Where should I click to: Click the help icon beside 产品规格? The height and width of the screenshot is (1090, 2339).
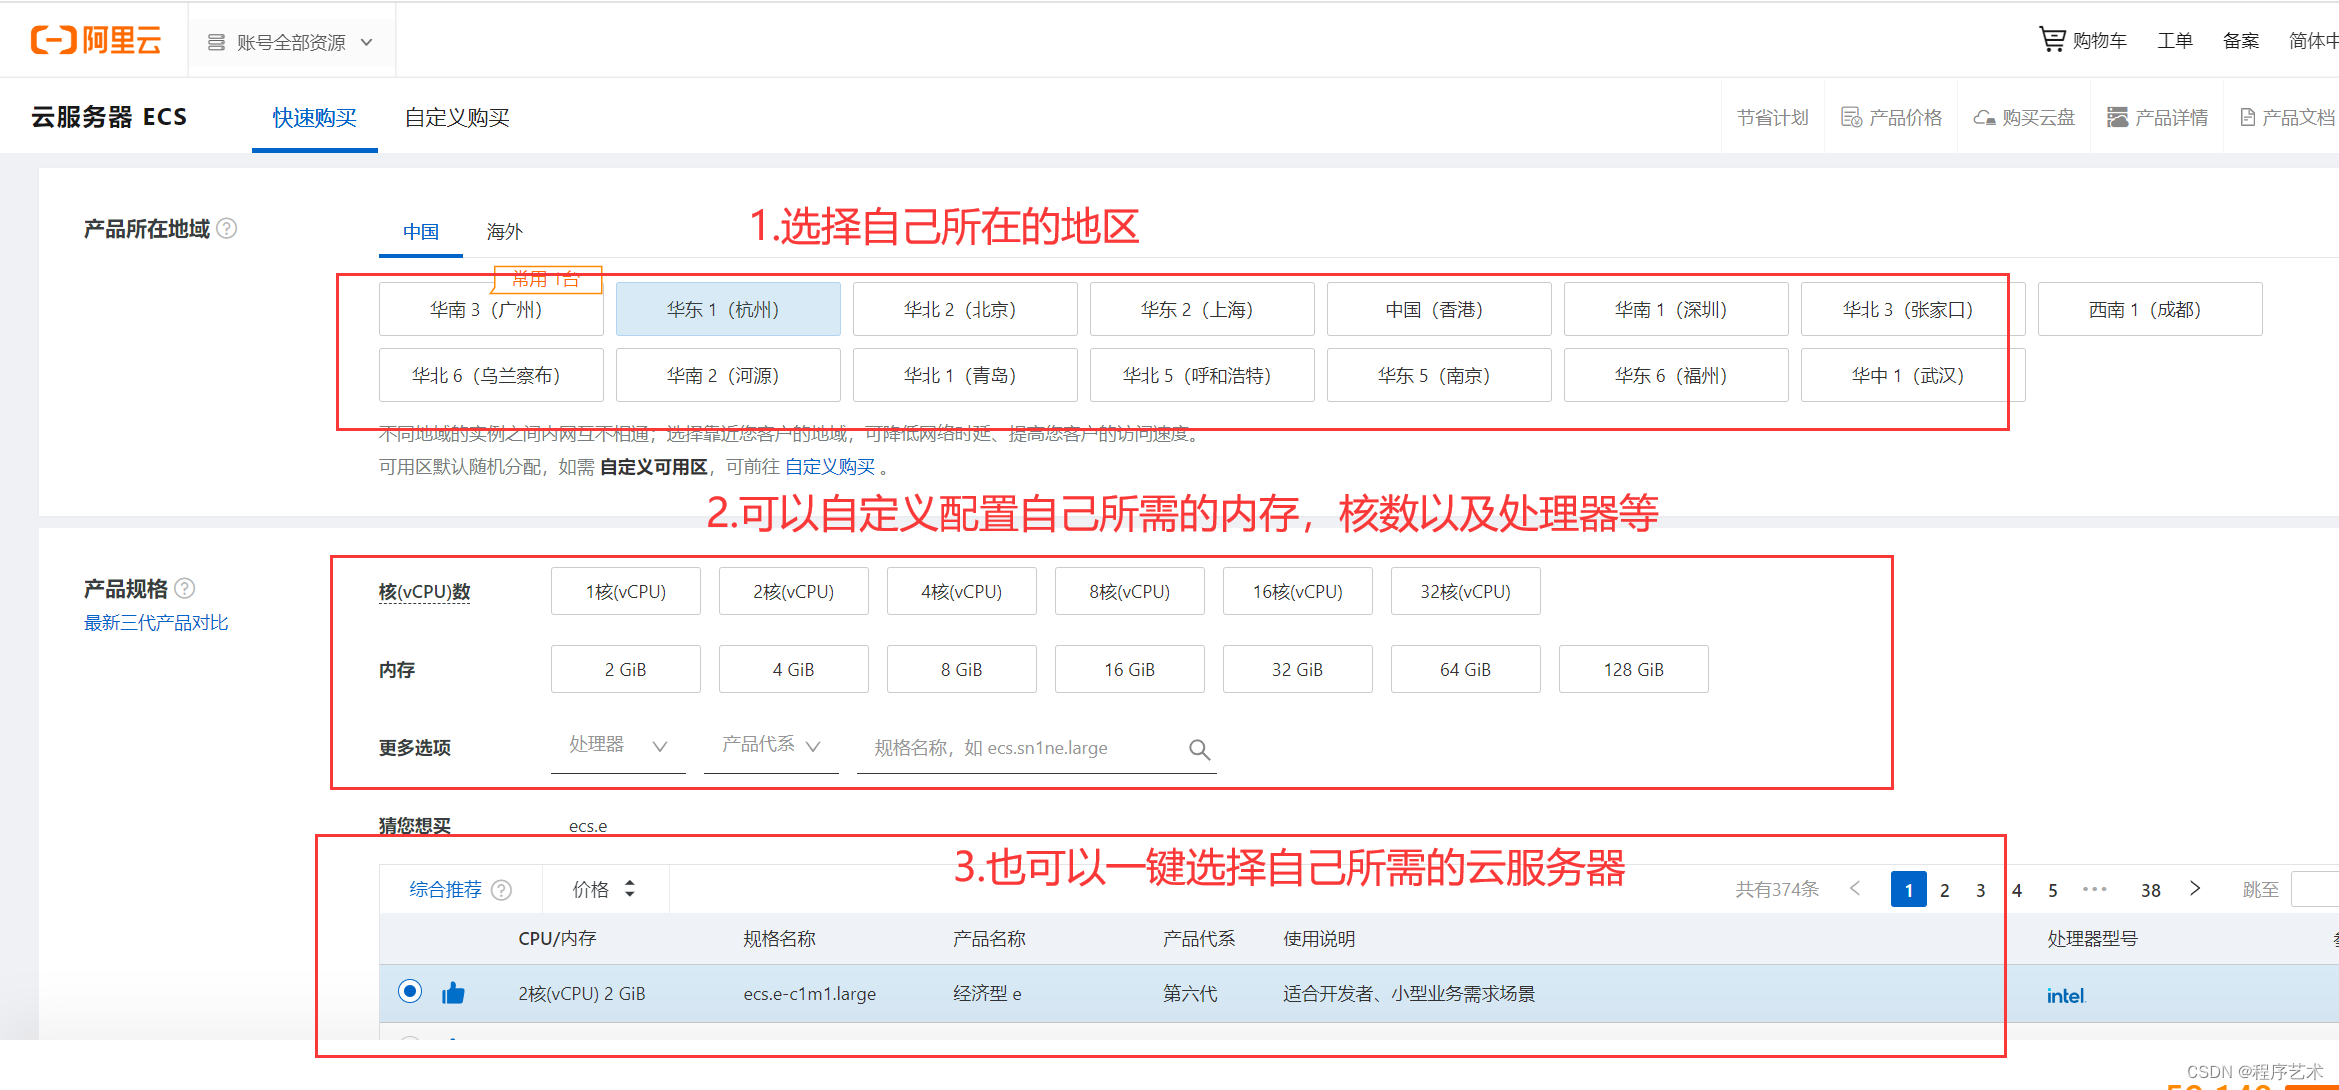pos(185,588)
